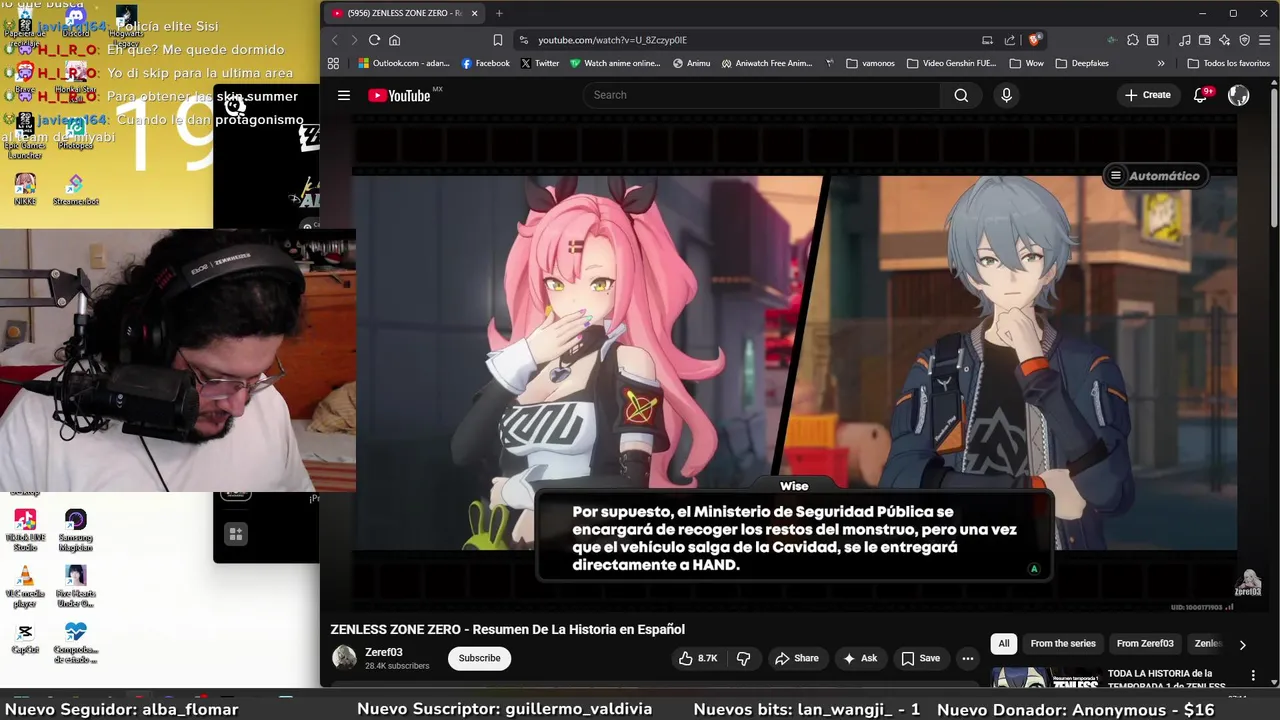Click the Ask button below video
This screenshot has height=720, width=1280.
pyautogui.click(x=860, y=658)
